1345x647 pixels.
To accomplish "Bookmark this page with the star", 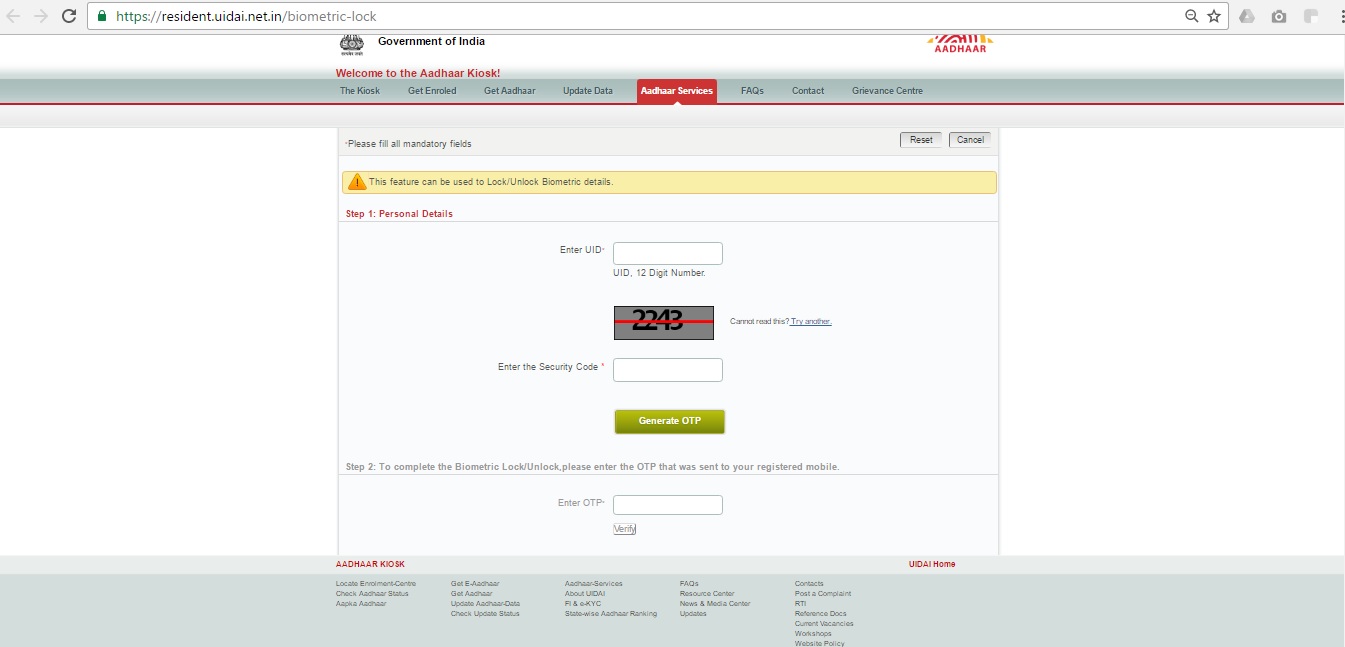I will [1214, 16].
